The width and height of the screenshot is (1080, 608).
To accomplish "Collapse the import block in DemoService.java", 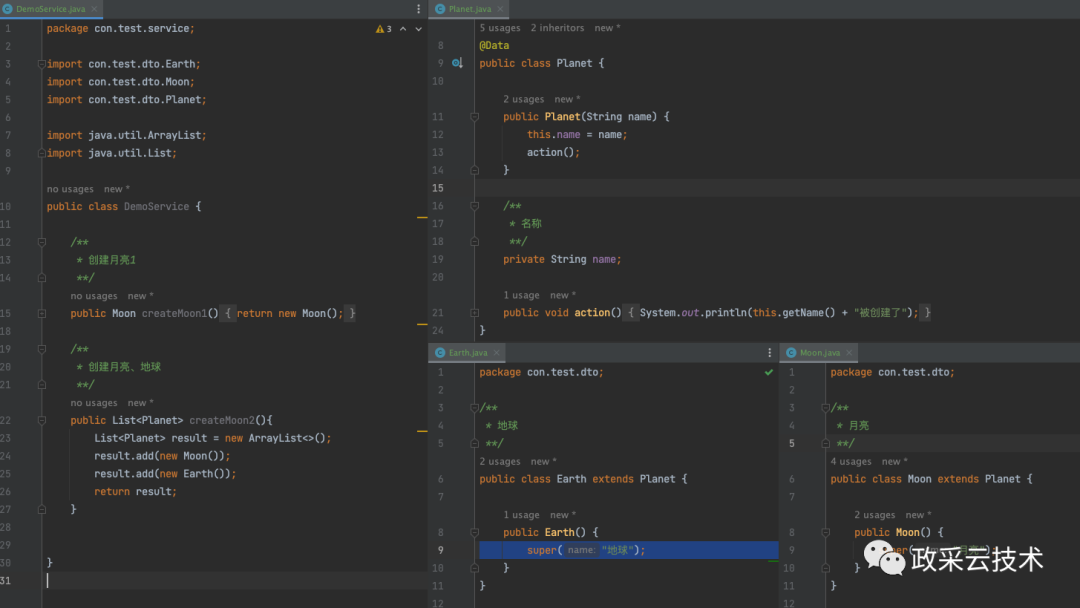I will pos(41,64).
